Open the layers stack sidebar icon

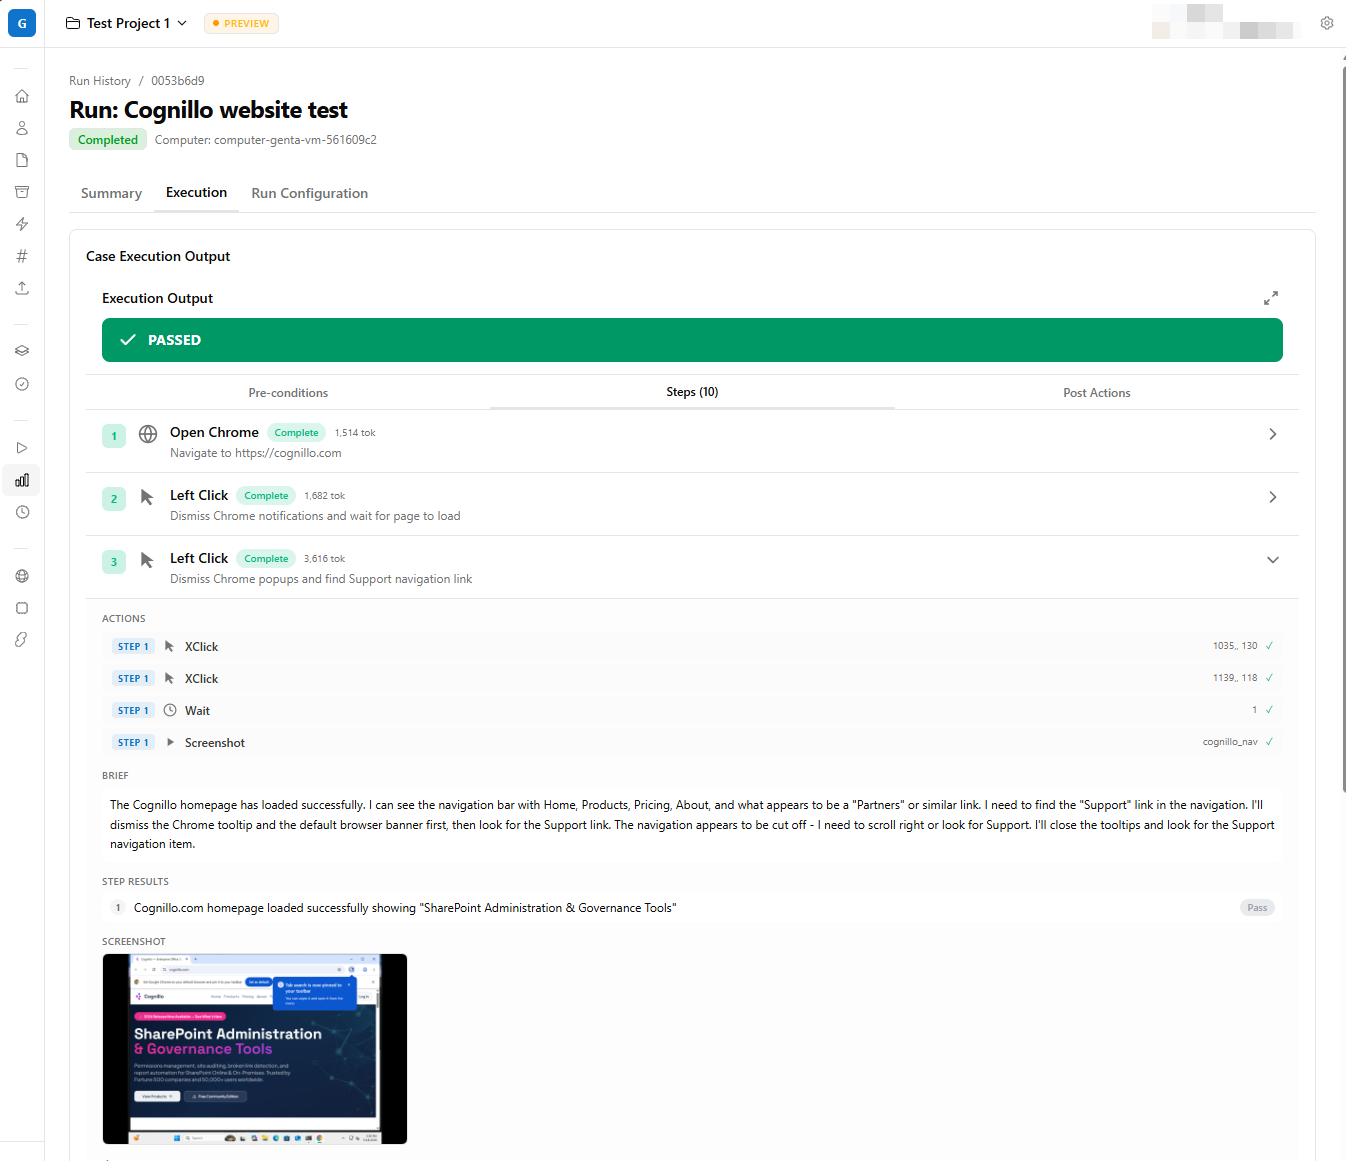pyautogui.click(x=22, y=351)
